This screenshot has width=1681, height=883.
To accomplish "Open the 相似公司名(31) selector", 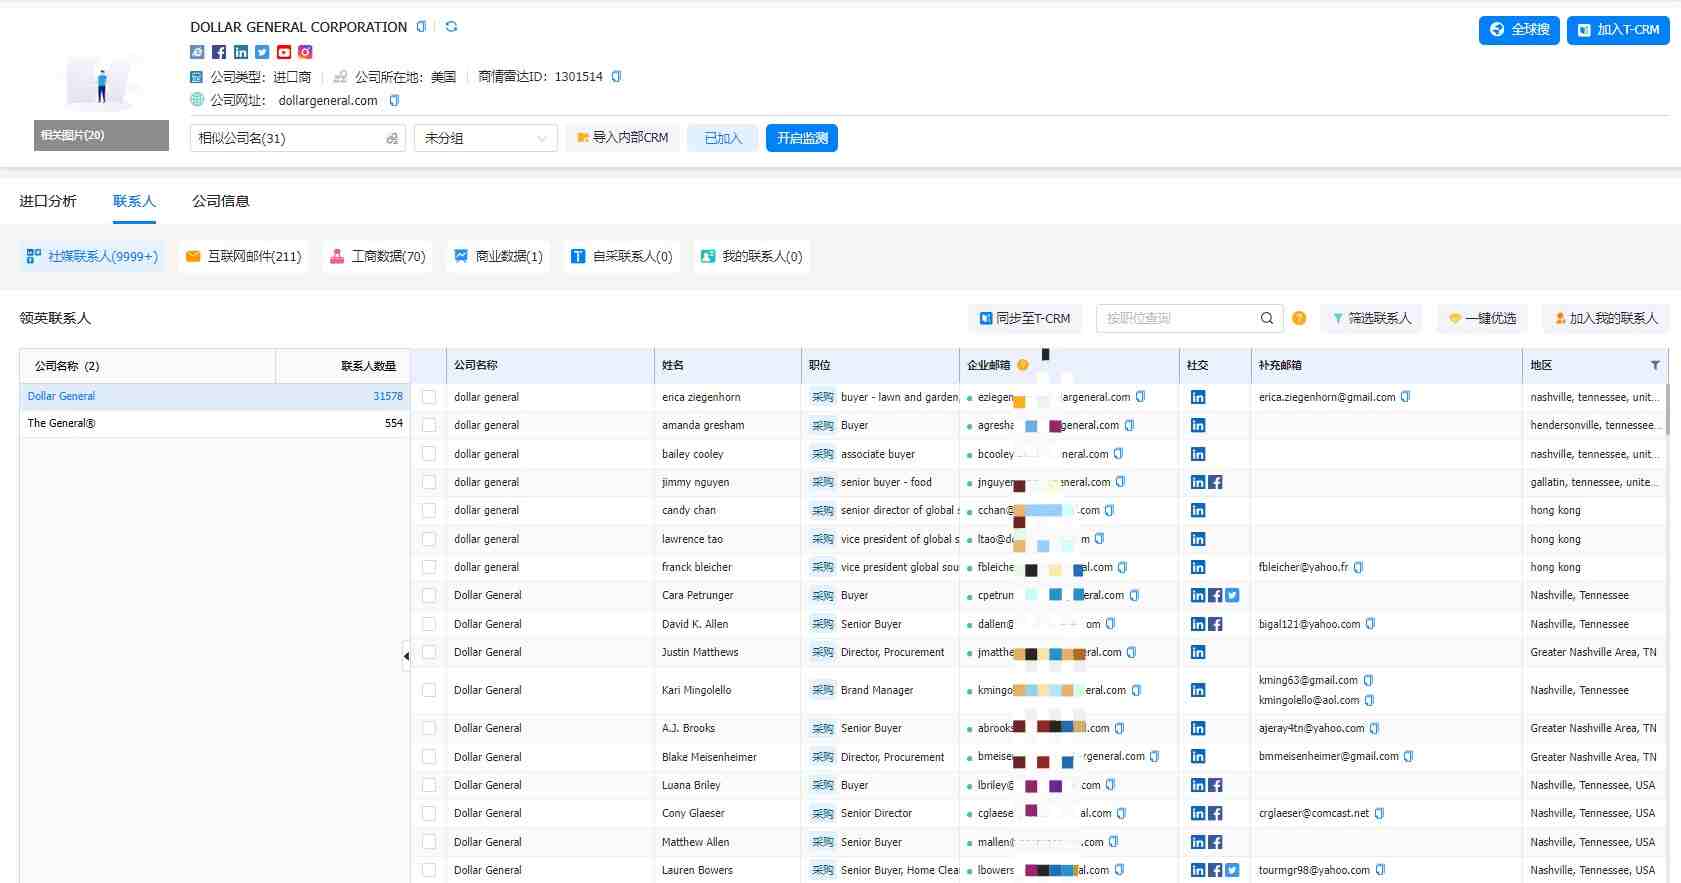I will (x=298, y=138).
